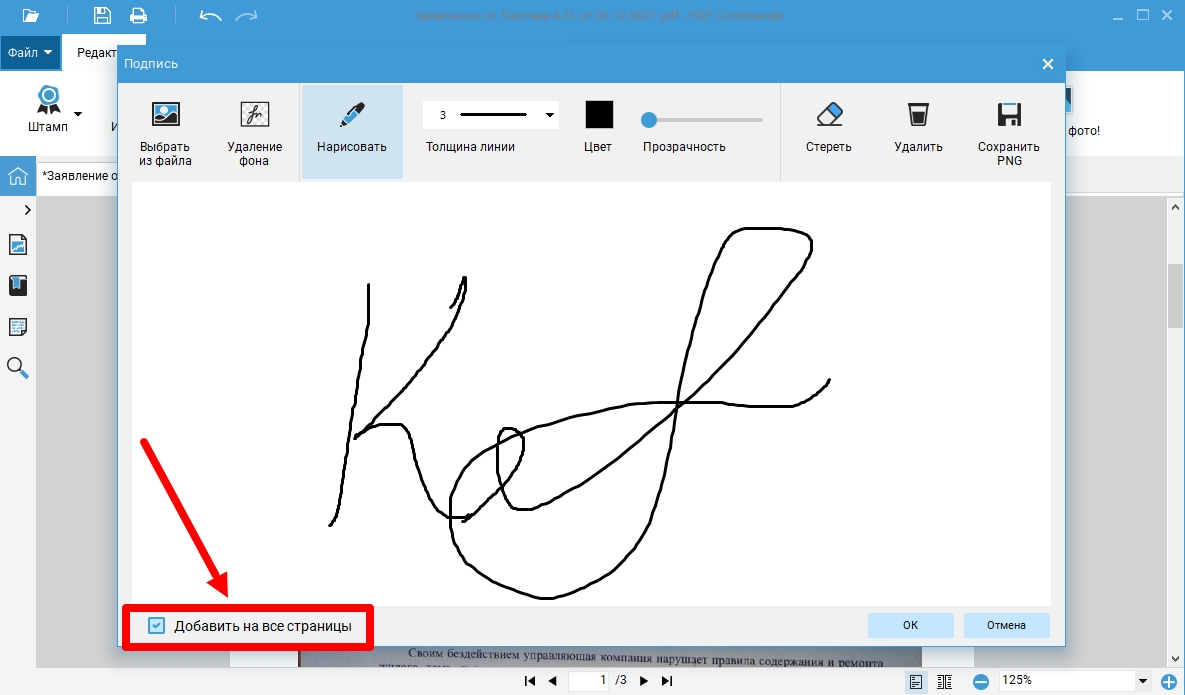Image resolution: width=1185 pixels, height=695 pixels.
Task: Cancel the signature dialog
Action: click(1006, 625)
